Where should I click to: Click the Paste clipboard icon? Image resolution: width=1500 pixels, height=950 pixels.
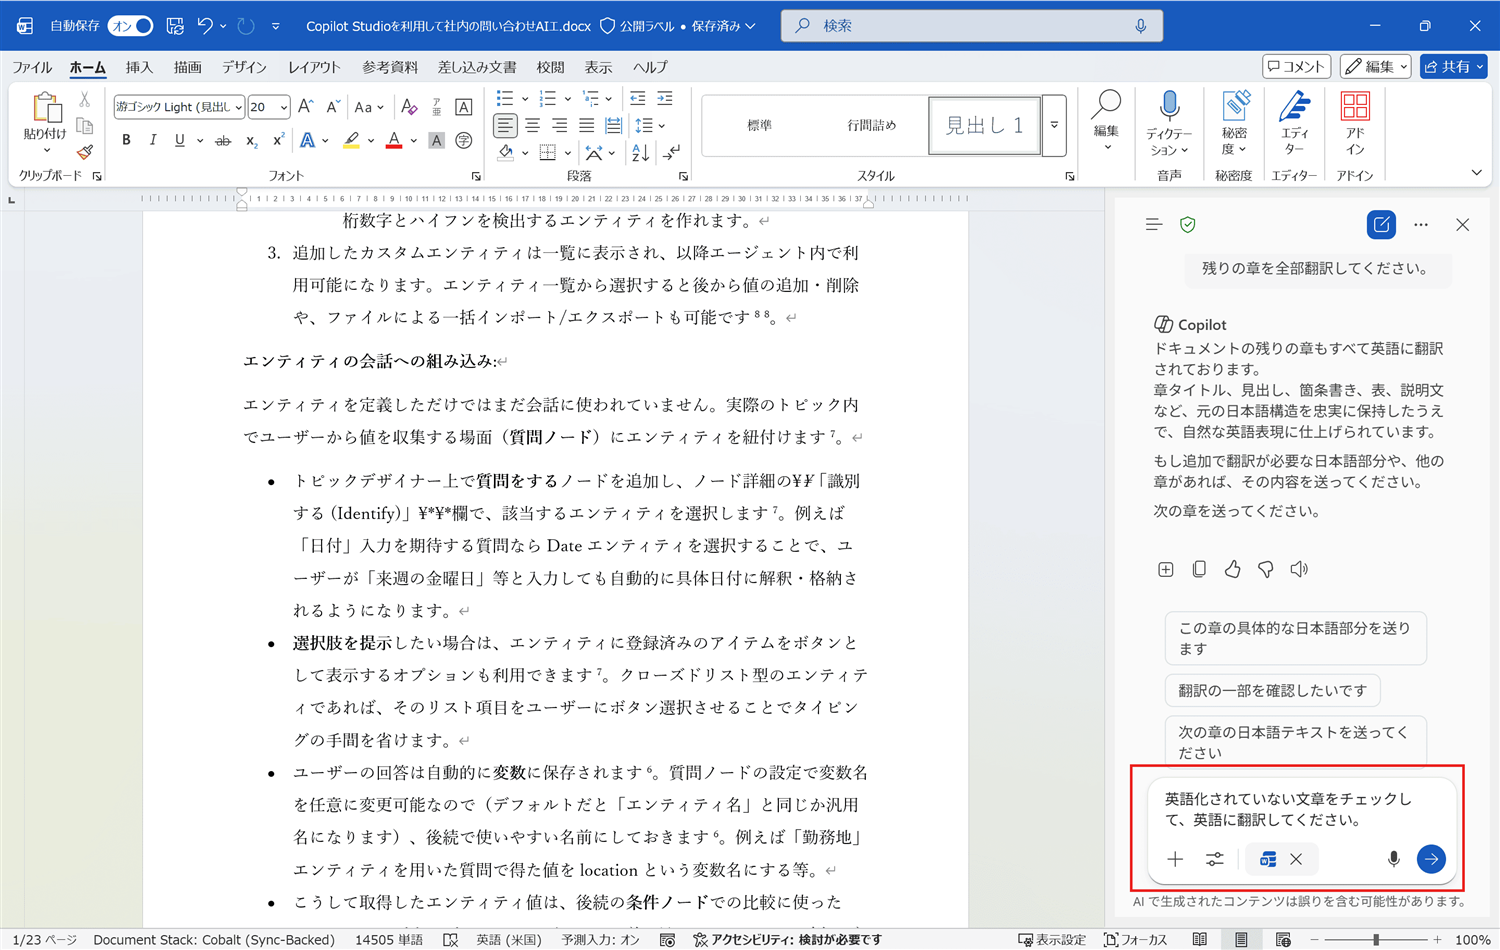pos(45,107)
